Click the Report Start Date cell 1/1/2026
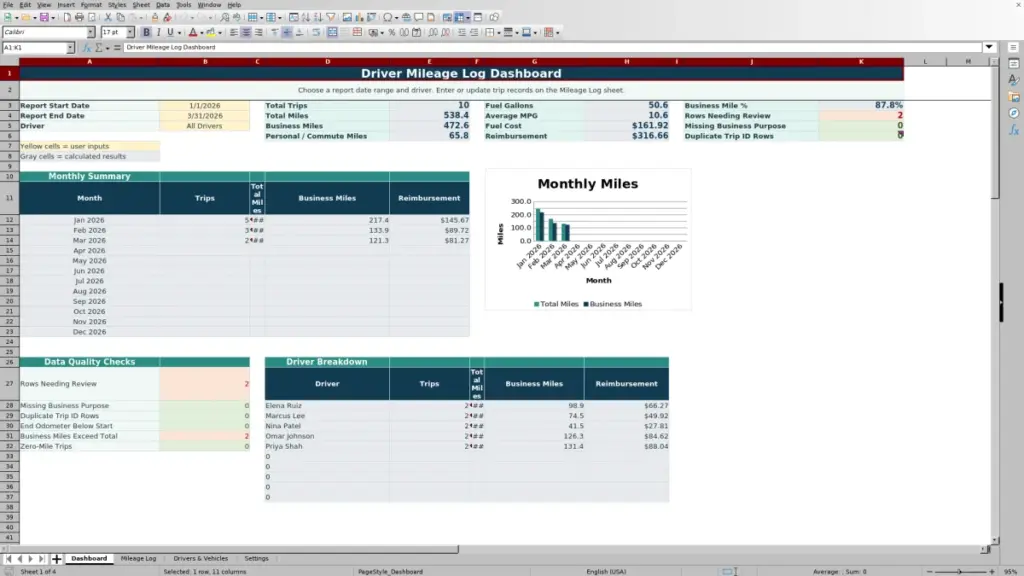The width and height of the screenshot is (1024, 576). pyautogui.click(x=204, y=105)
